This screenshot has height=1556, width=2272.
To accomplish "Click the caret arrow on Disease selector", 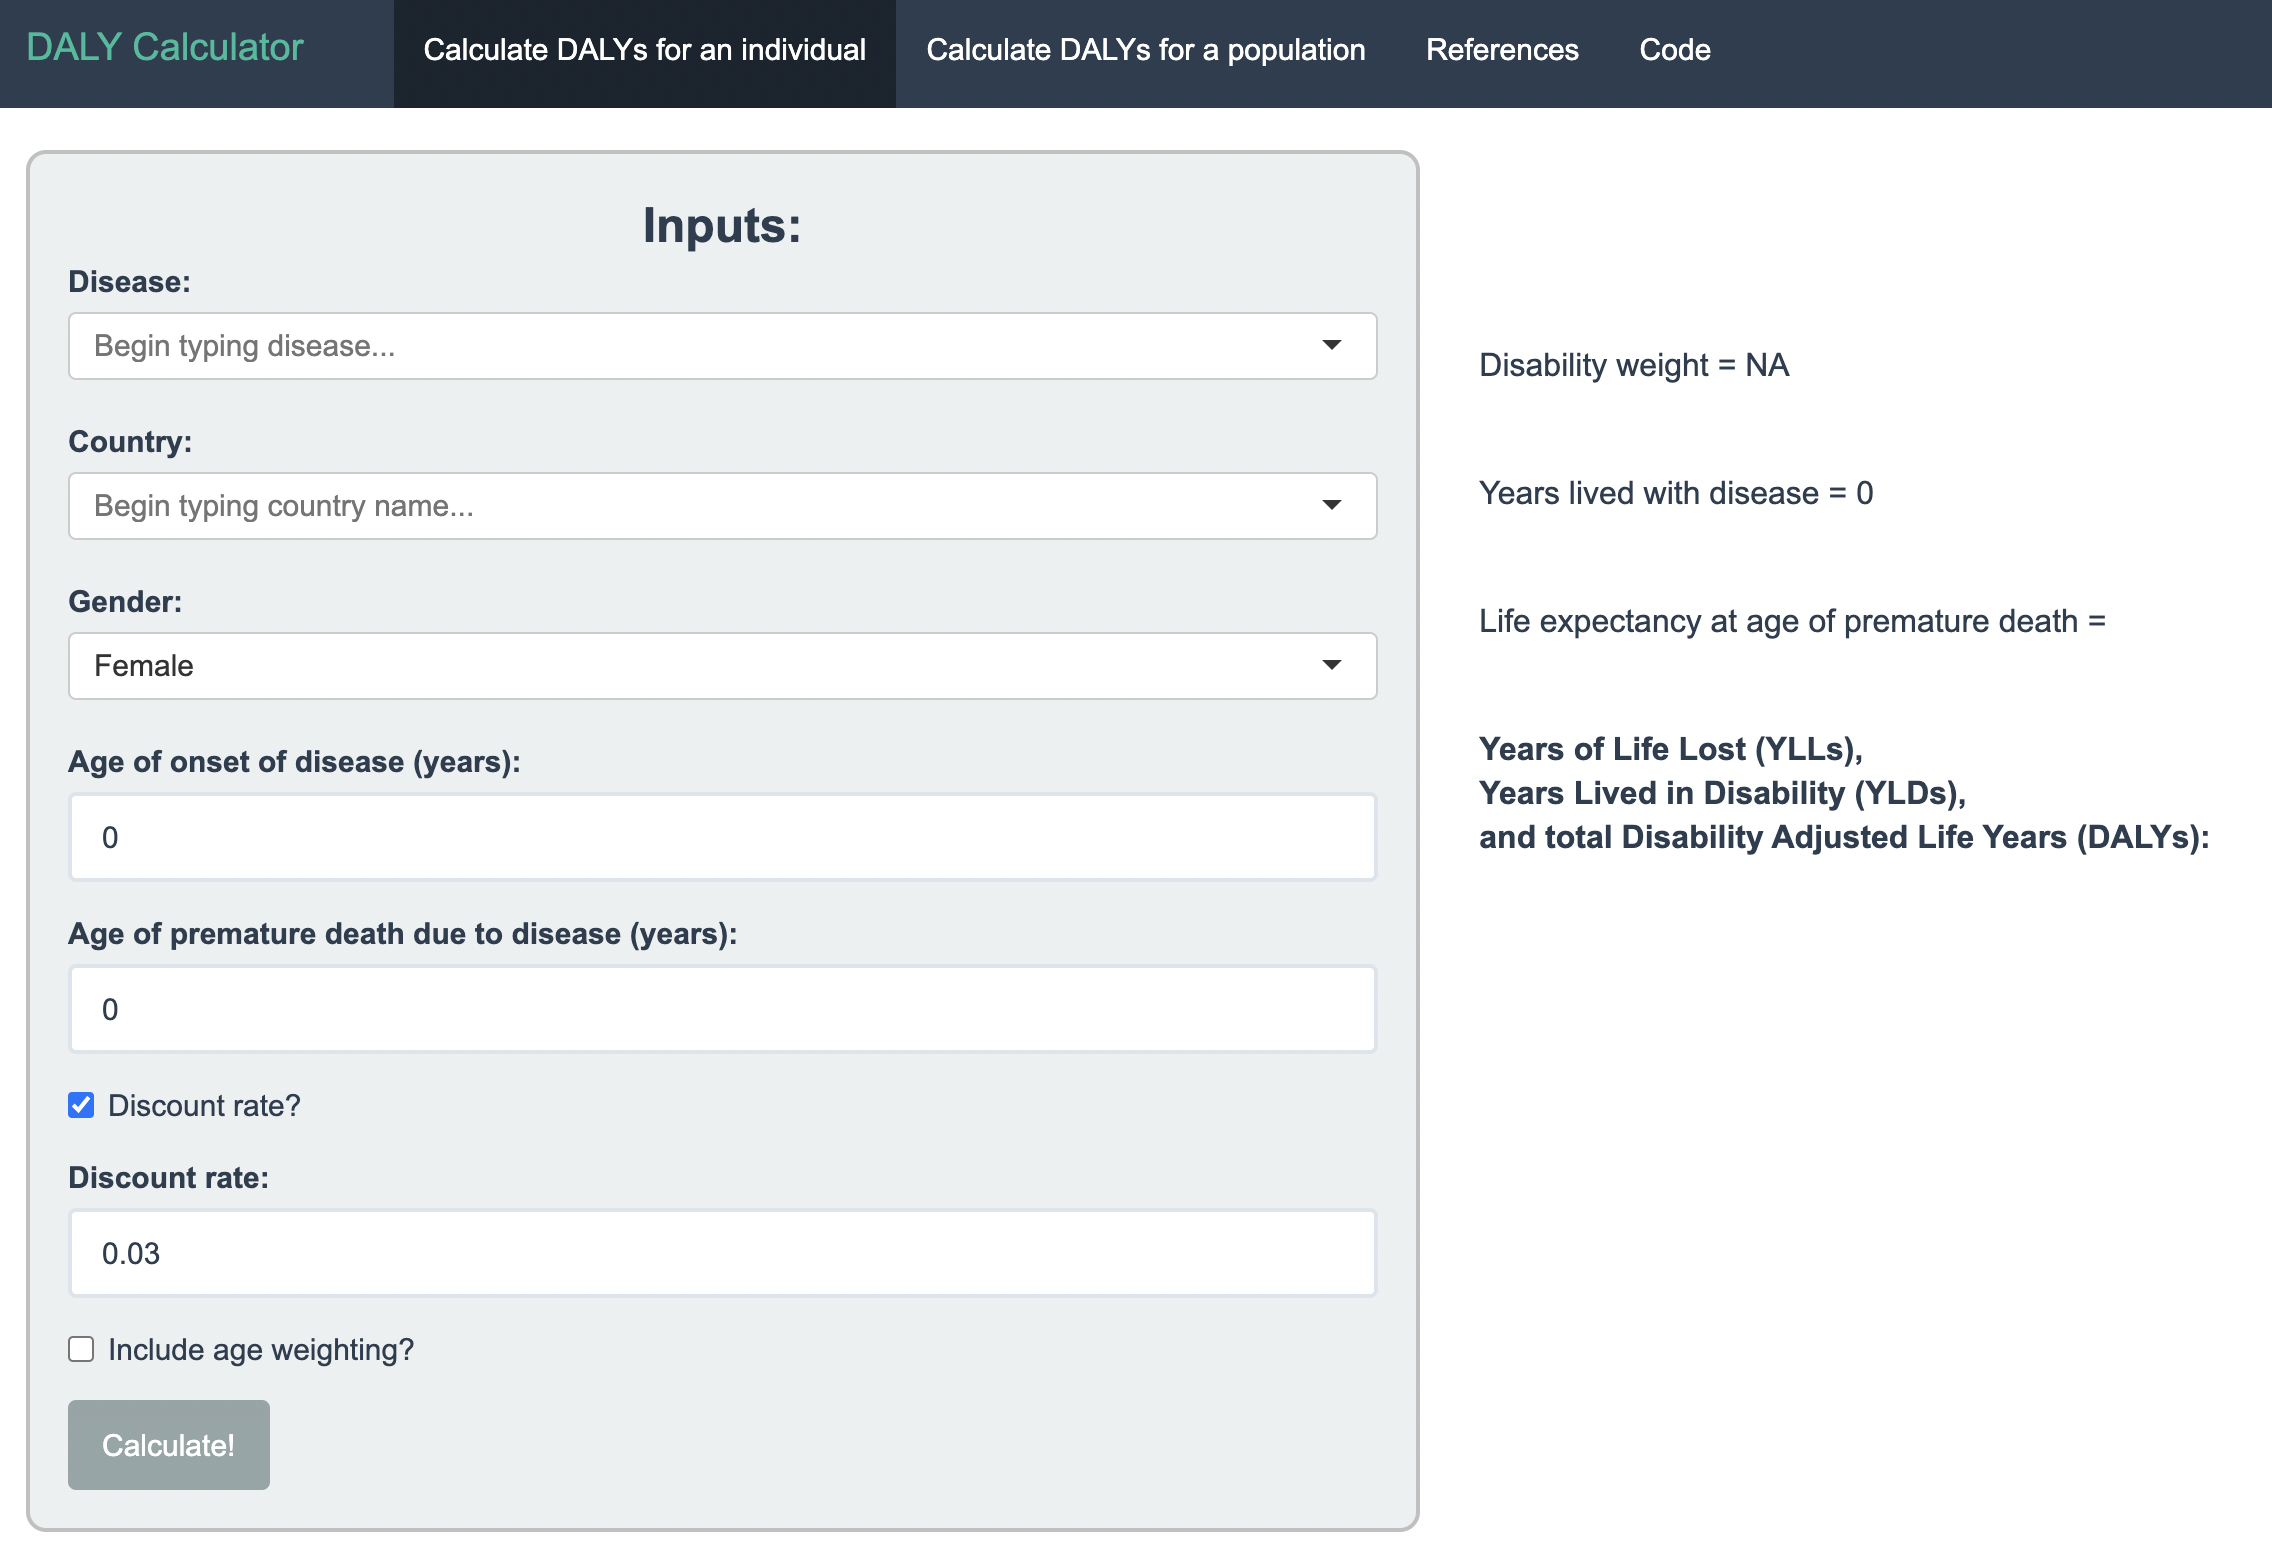I will 1331,346.
